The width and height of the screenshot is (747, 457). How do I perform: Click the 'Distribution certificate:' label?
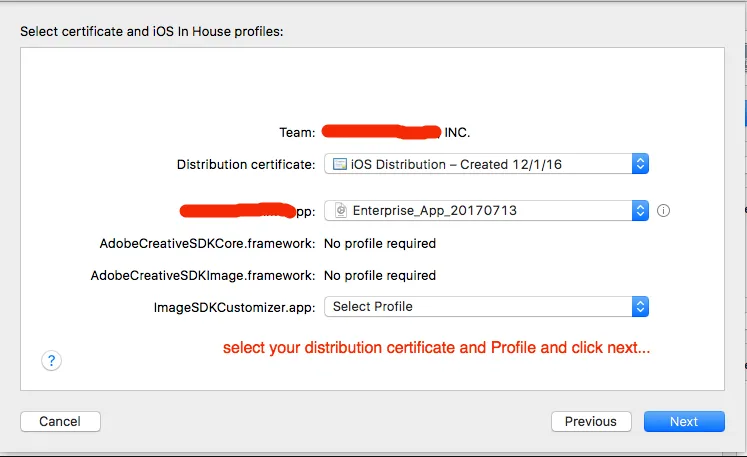[246, 164]
